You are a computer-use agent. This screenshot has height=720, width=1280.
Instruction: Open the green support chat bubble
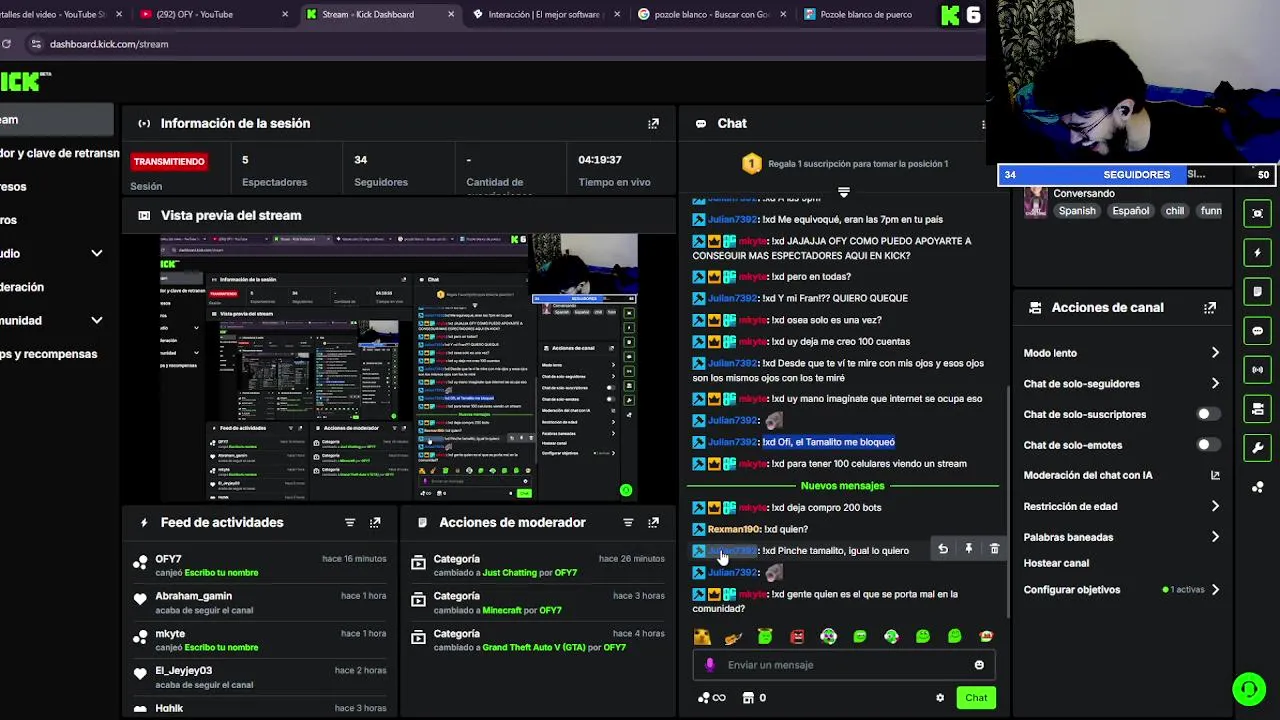tap(1248, 689)
